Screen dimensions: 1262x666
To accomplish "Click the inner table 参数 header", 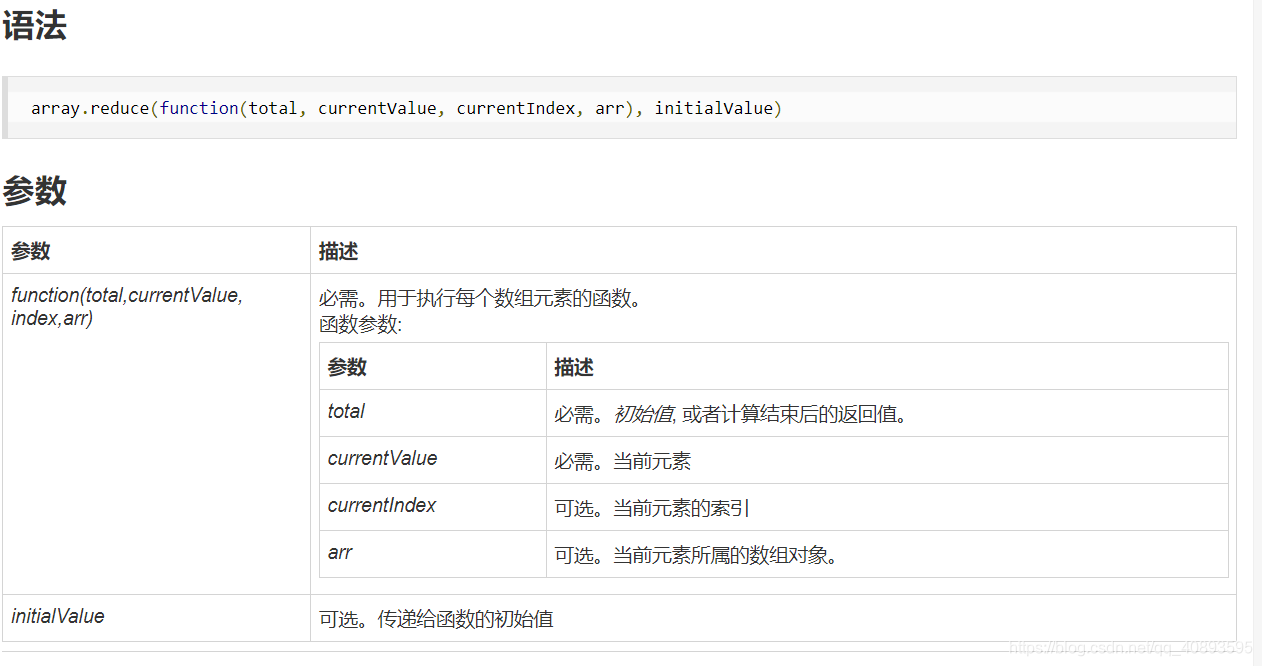I will (x=347, y=367).
